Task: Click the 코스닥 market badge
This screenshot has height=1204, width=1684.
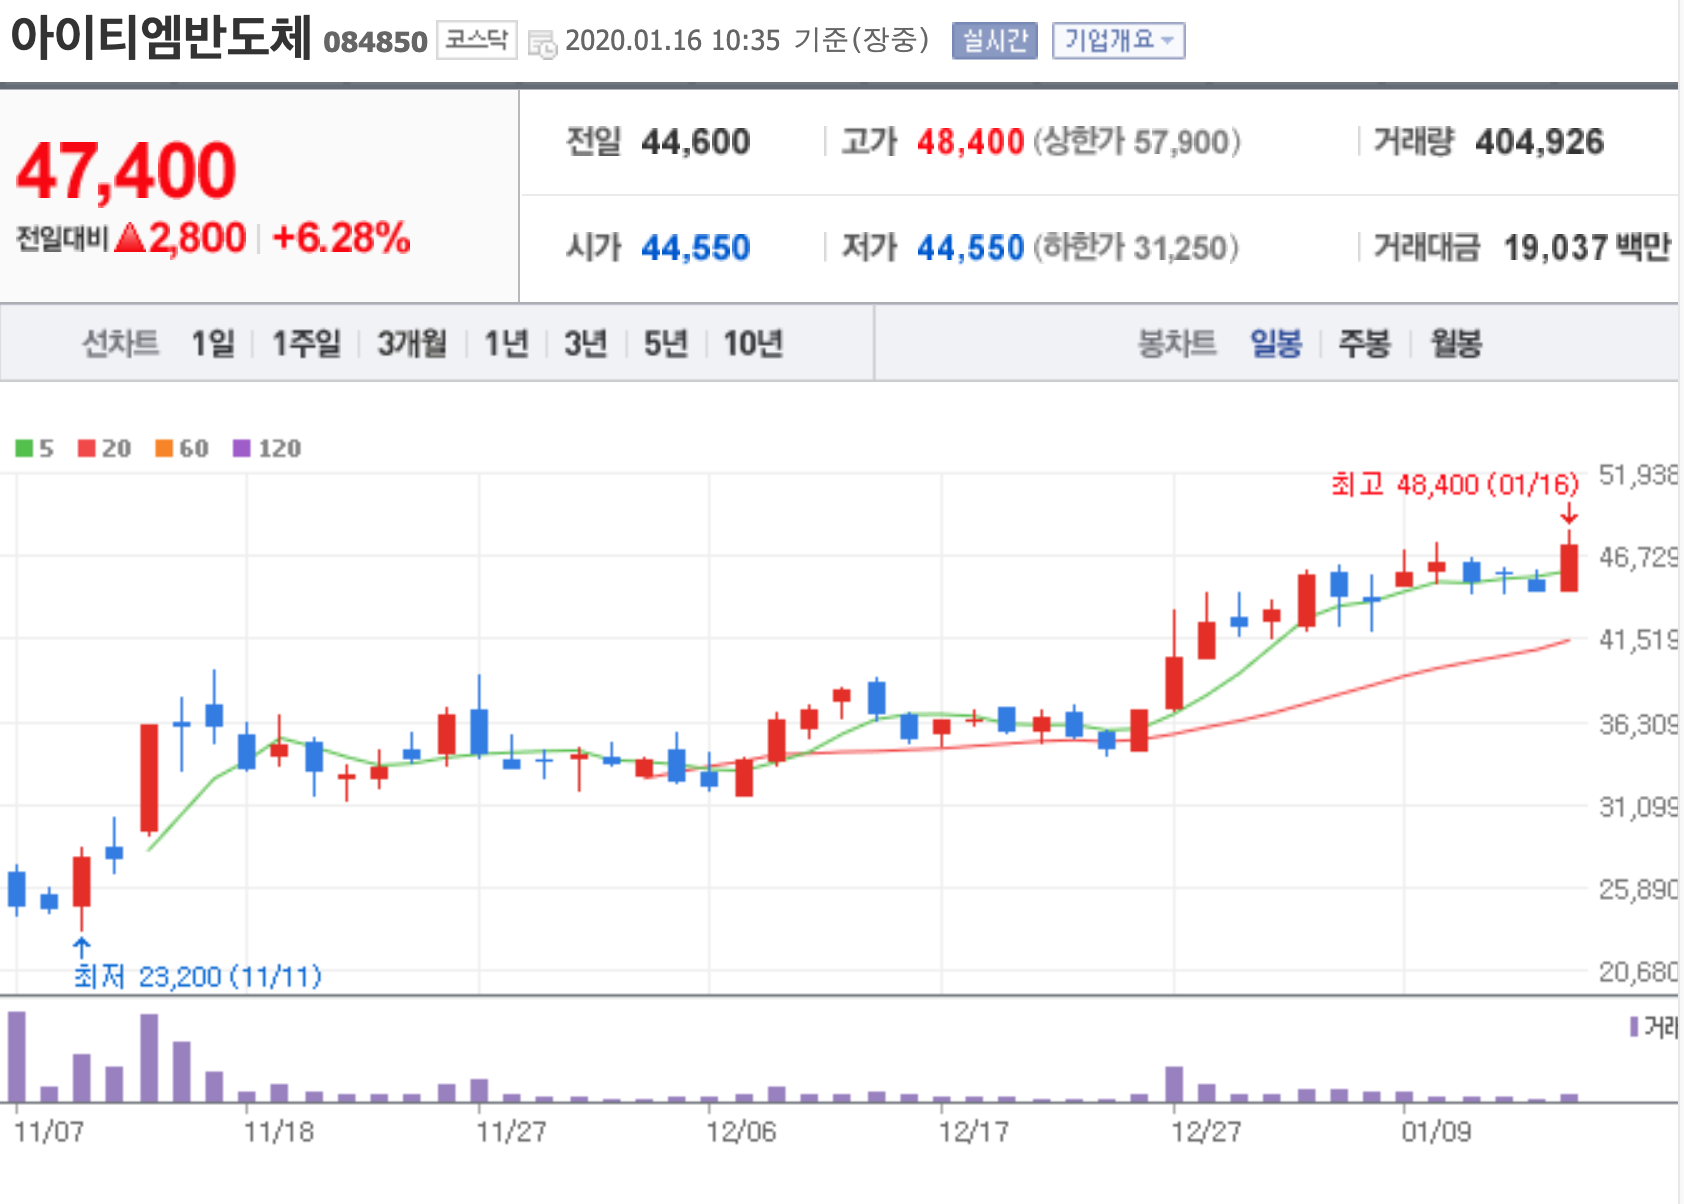Action: (x=476, y=41)
